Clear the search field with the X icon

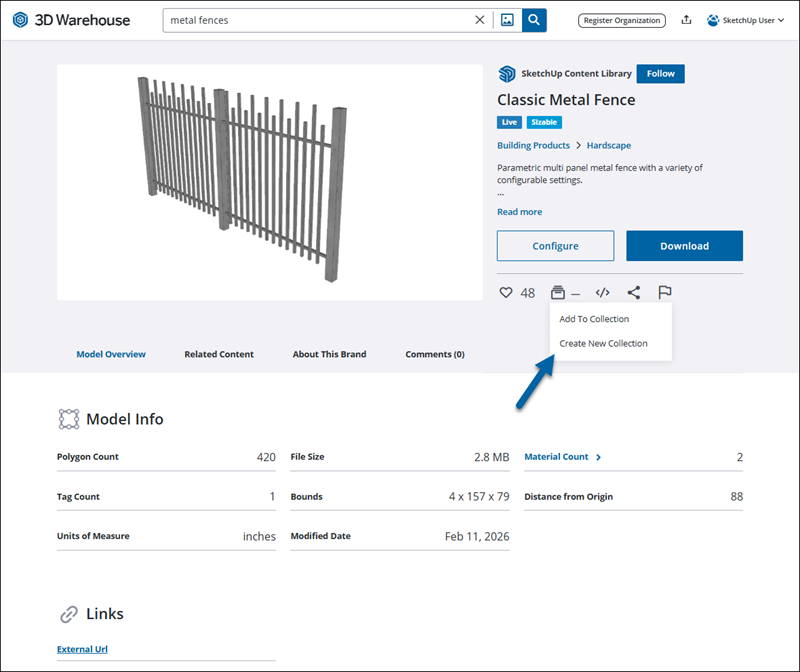[x=480, y=20]
